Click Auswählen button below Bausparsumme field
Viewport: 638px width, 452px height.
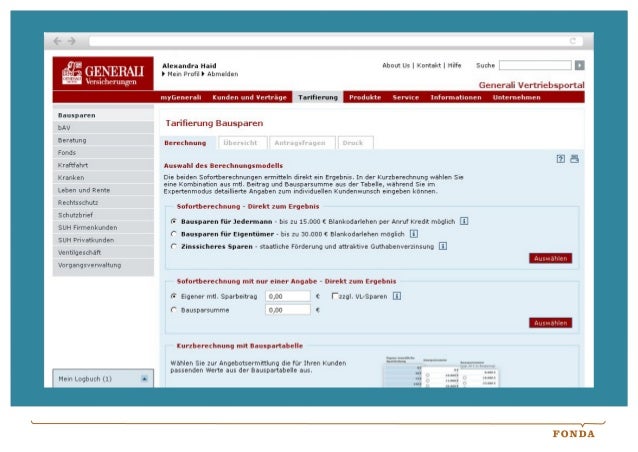point(551,323)
